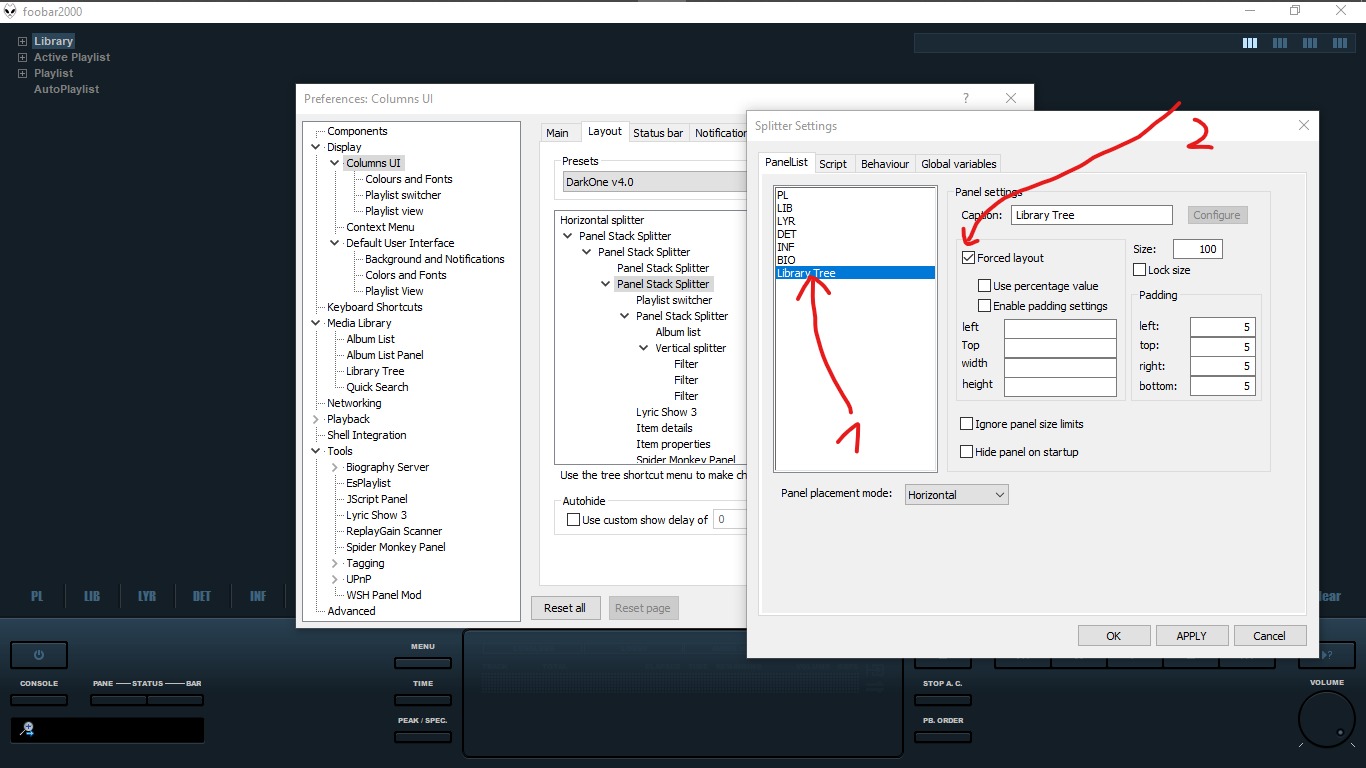This screenshot has width=1366, height=768.
Task: Expand the Tagging node
Action: (335, 563)
